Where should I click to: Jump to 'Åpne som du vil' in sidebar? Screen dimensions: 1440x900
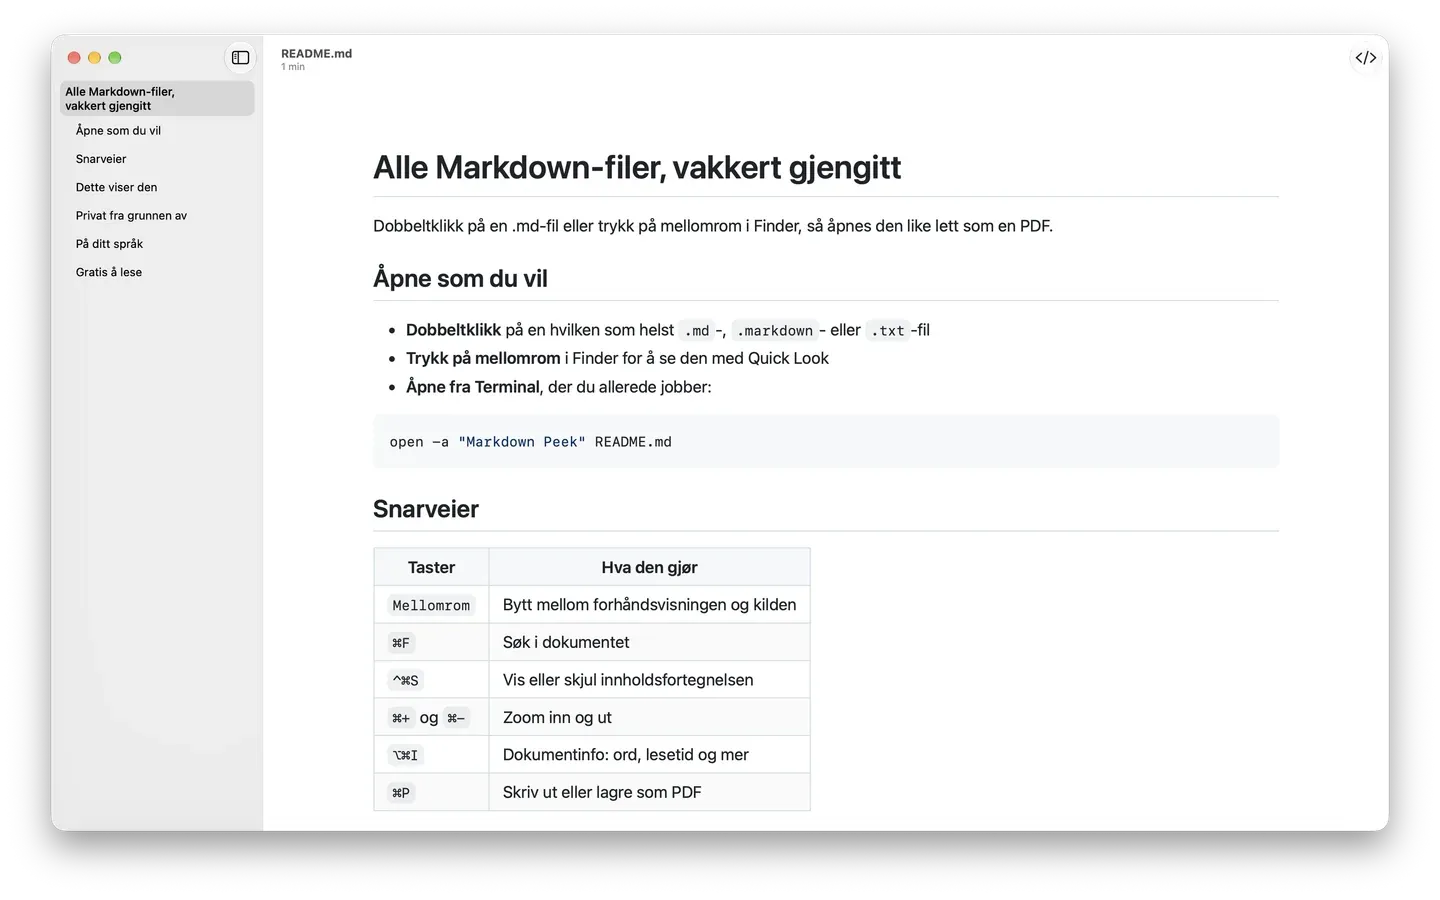pos(118,131)
